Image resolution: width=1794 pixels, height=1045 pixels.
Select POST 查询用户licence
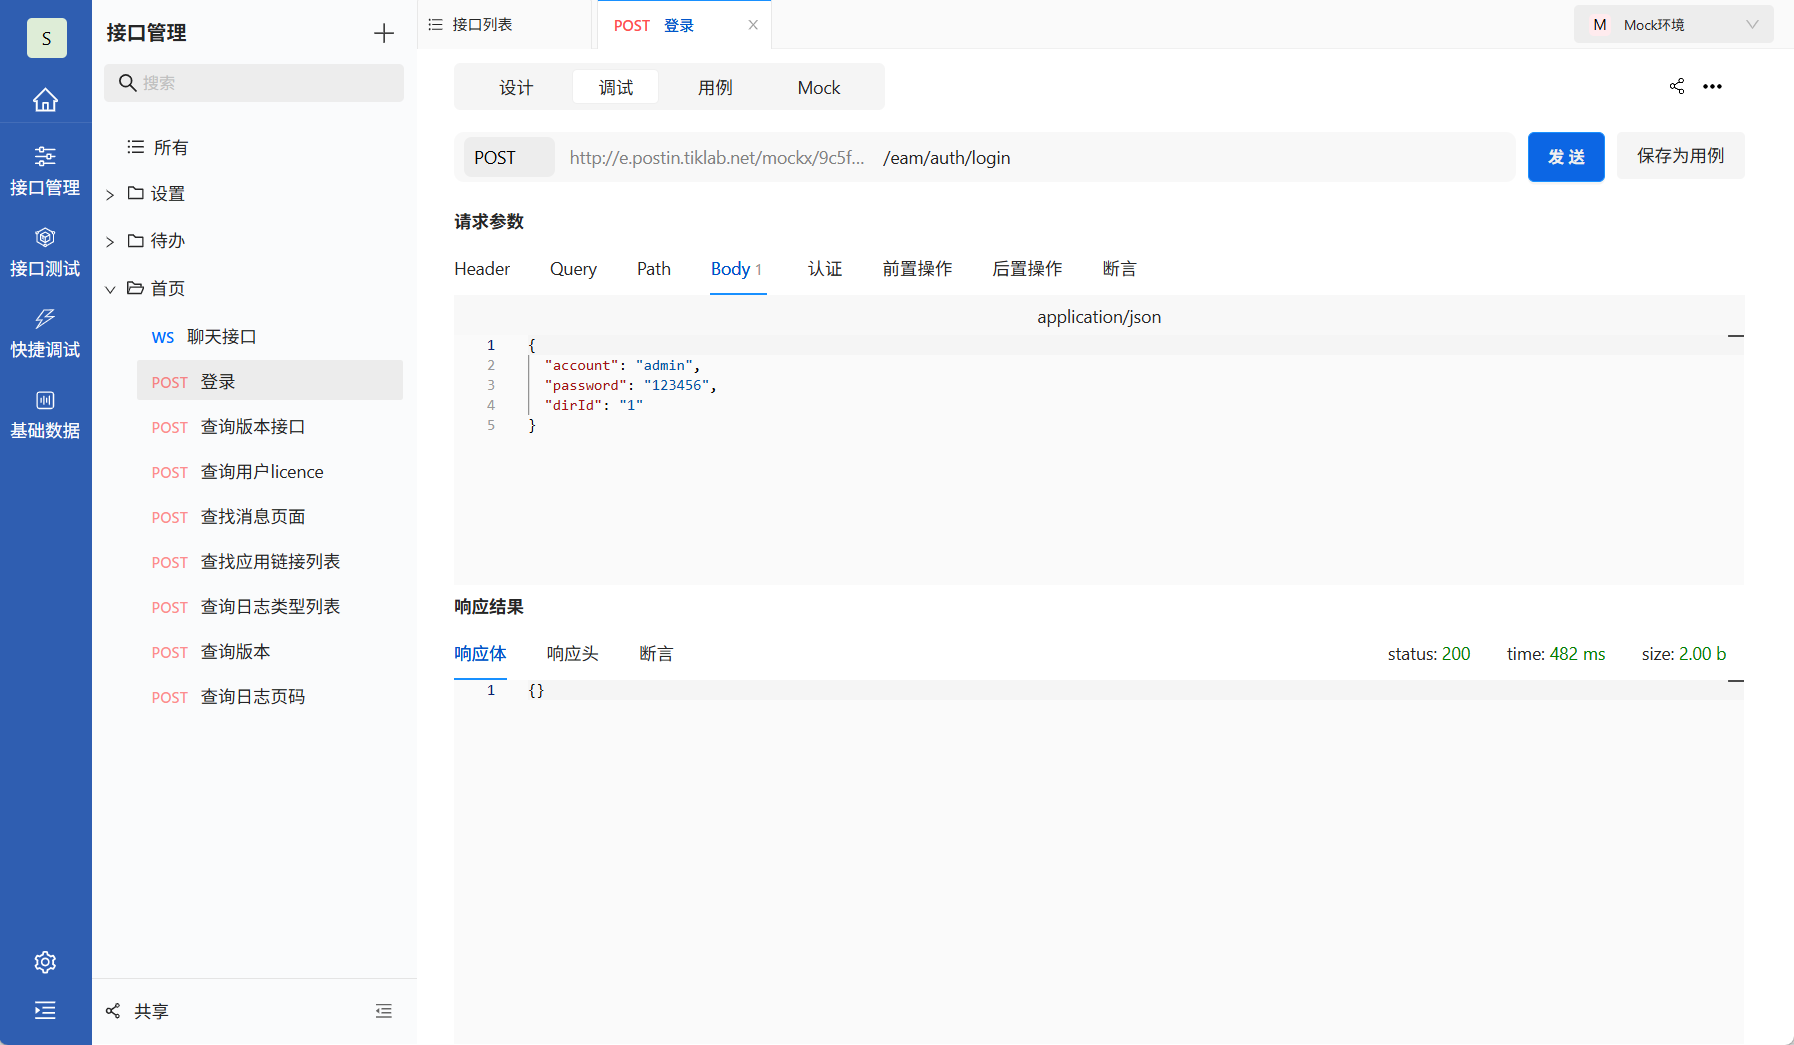270,471
